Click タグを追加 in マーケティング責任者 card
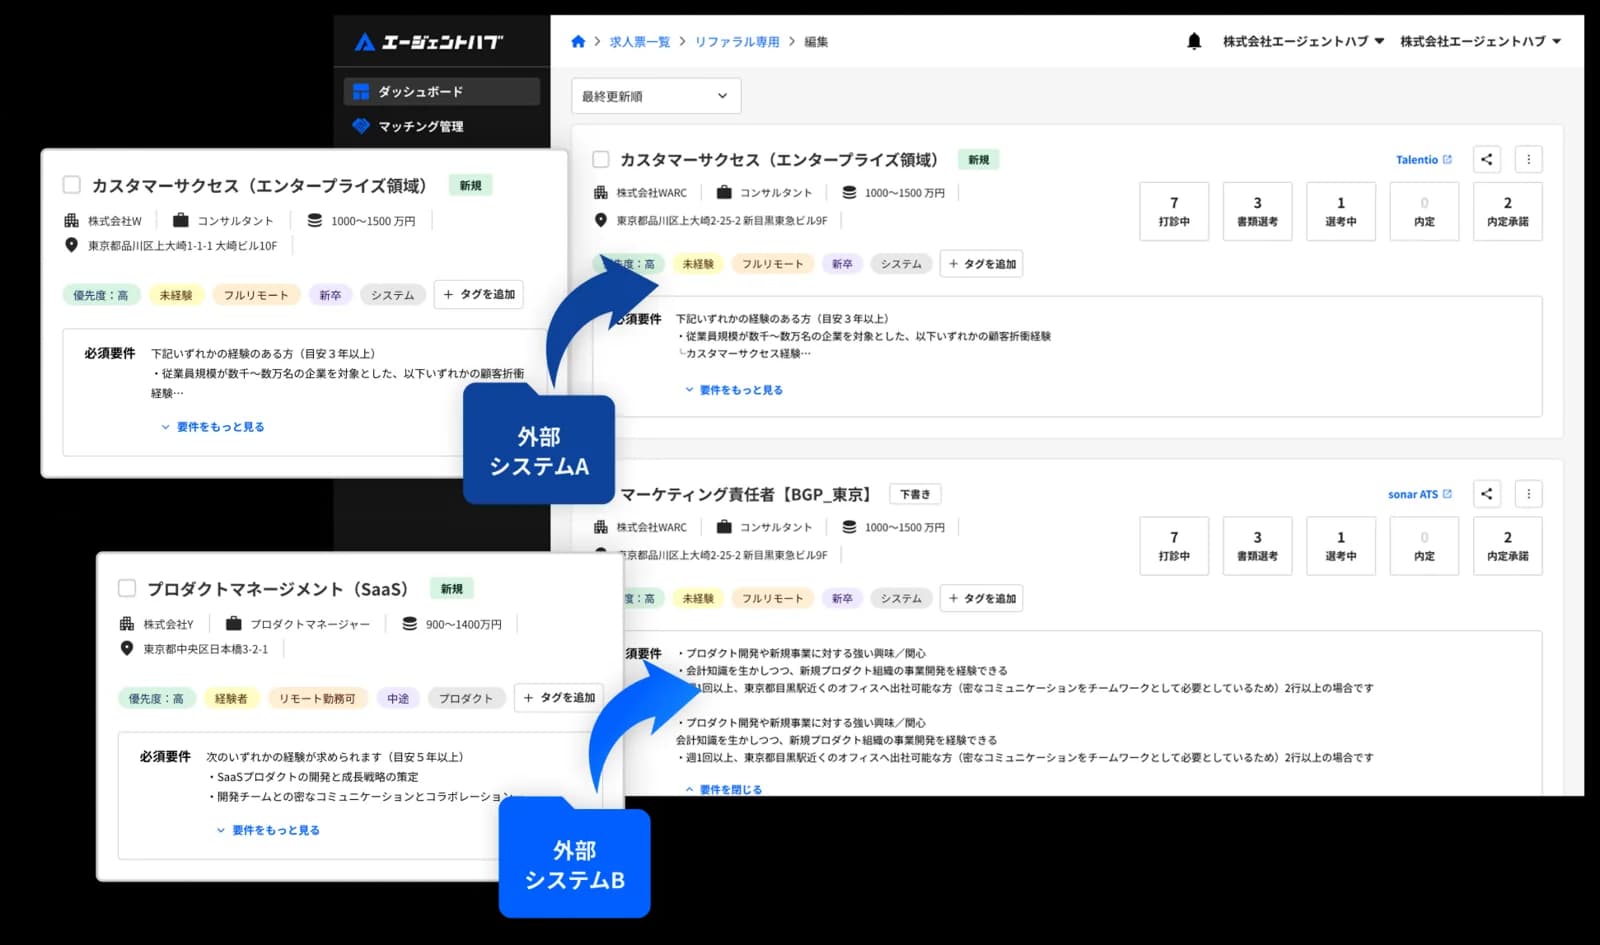 (x=981, y=598)
